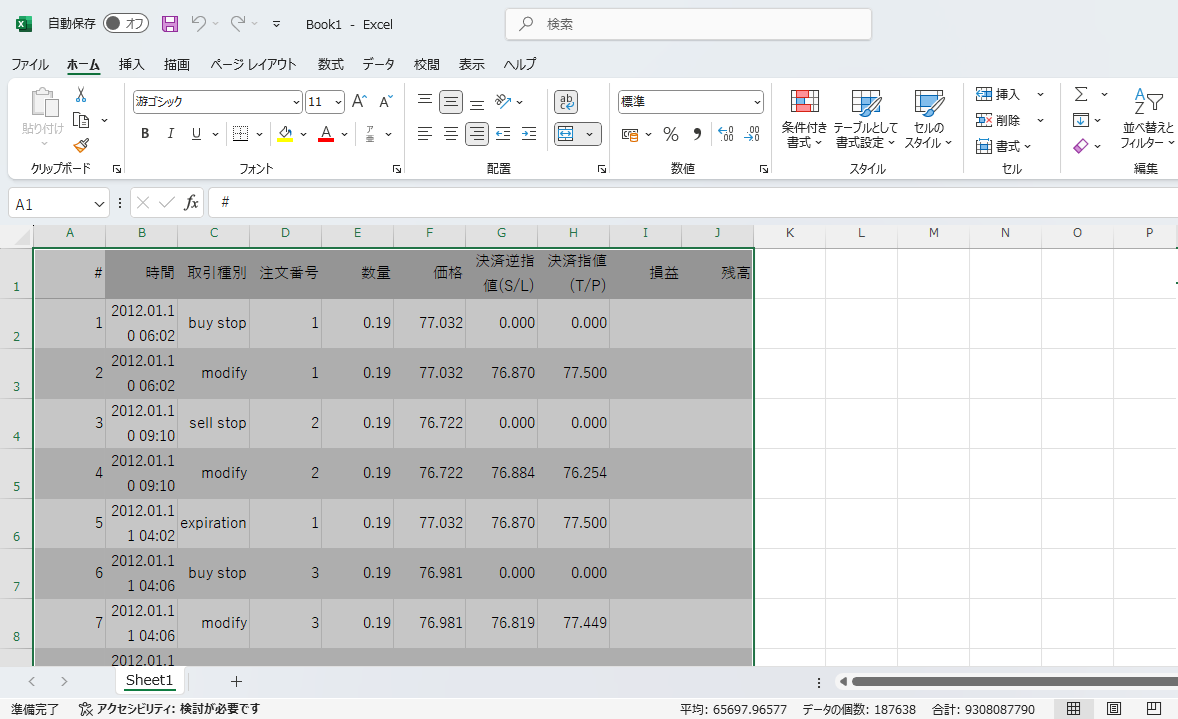Viewport: 1178px width, 719px height.
Task: Expand merge cells dropdown arrow
Action: [x=590, y=134]
